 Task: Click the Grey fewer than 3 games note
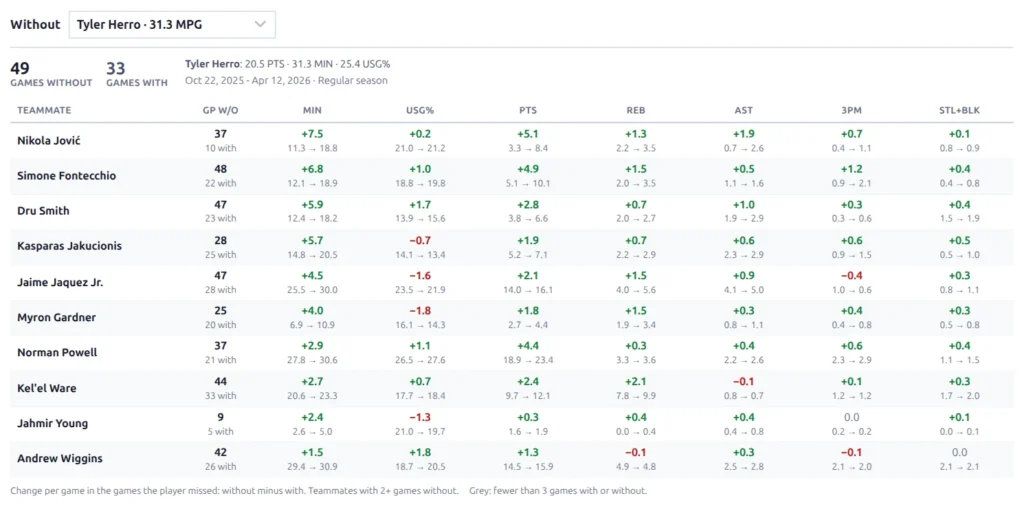click(x=558, y=491)
